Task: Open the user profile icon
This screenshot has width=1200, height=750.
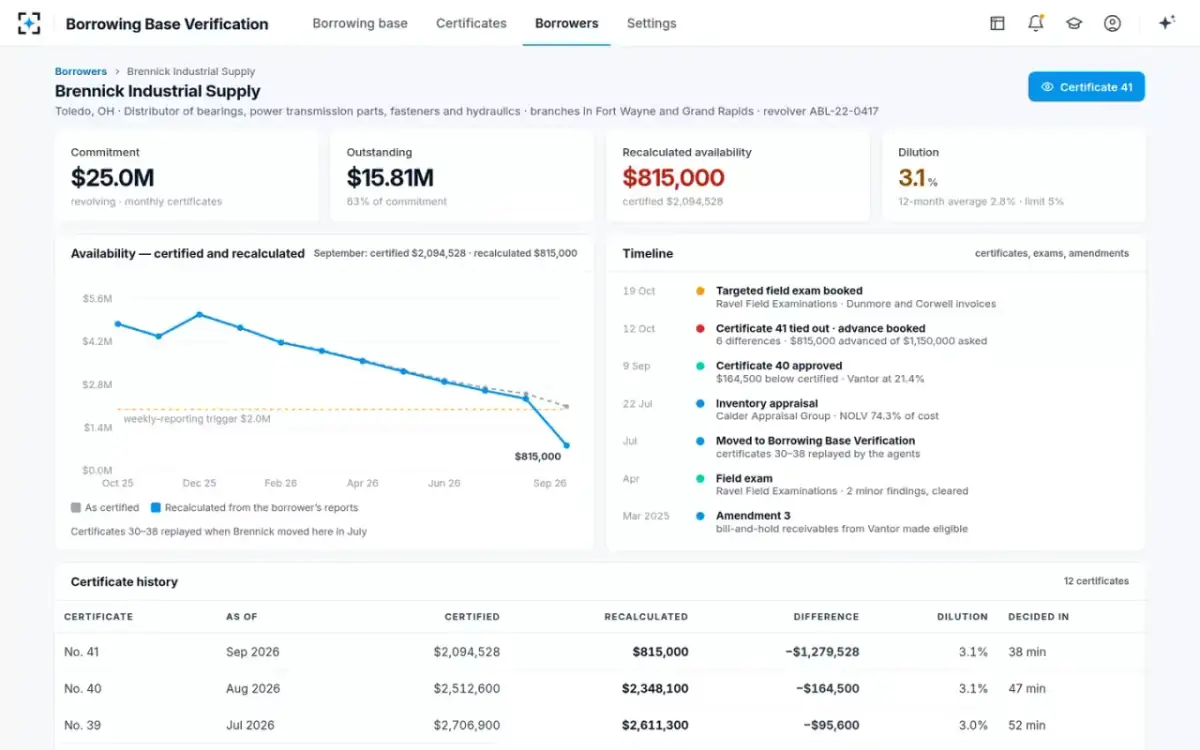Action: click(1112, 23)
